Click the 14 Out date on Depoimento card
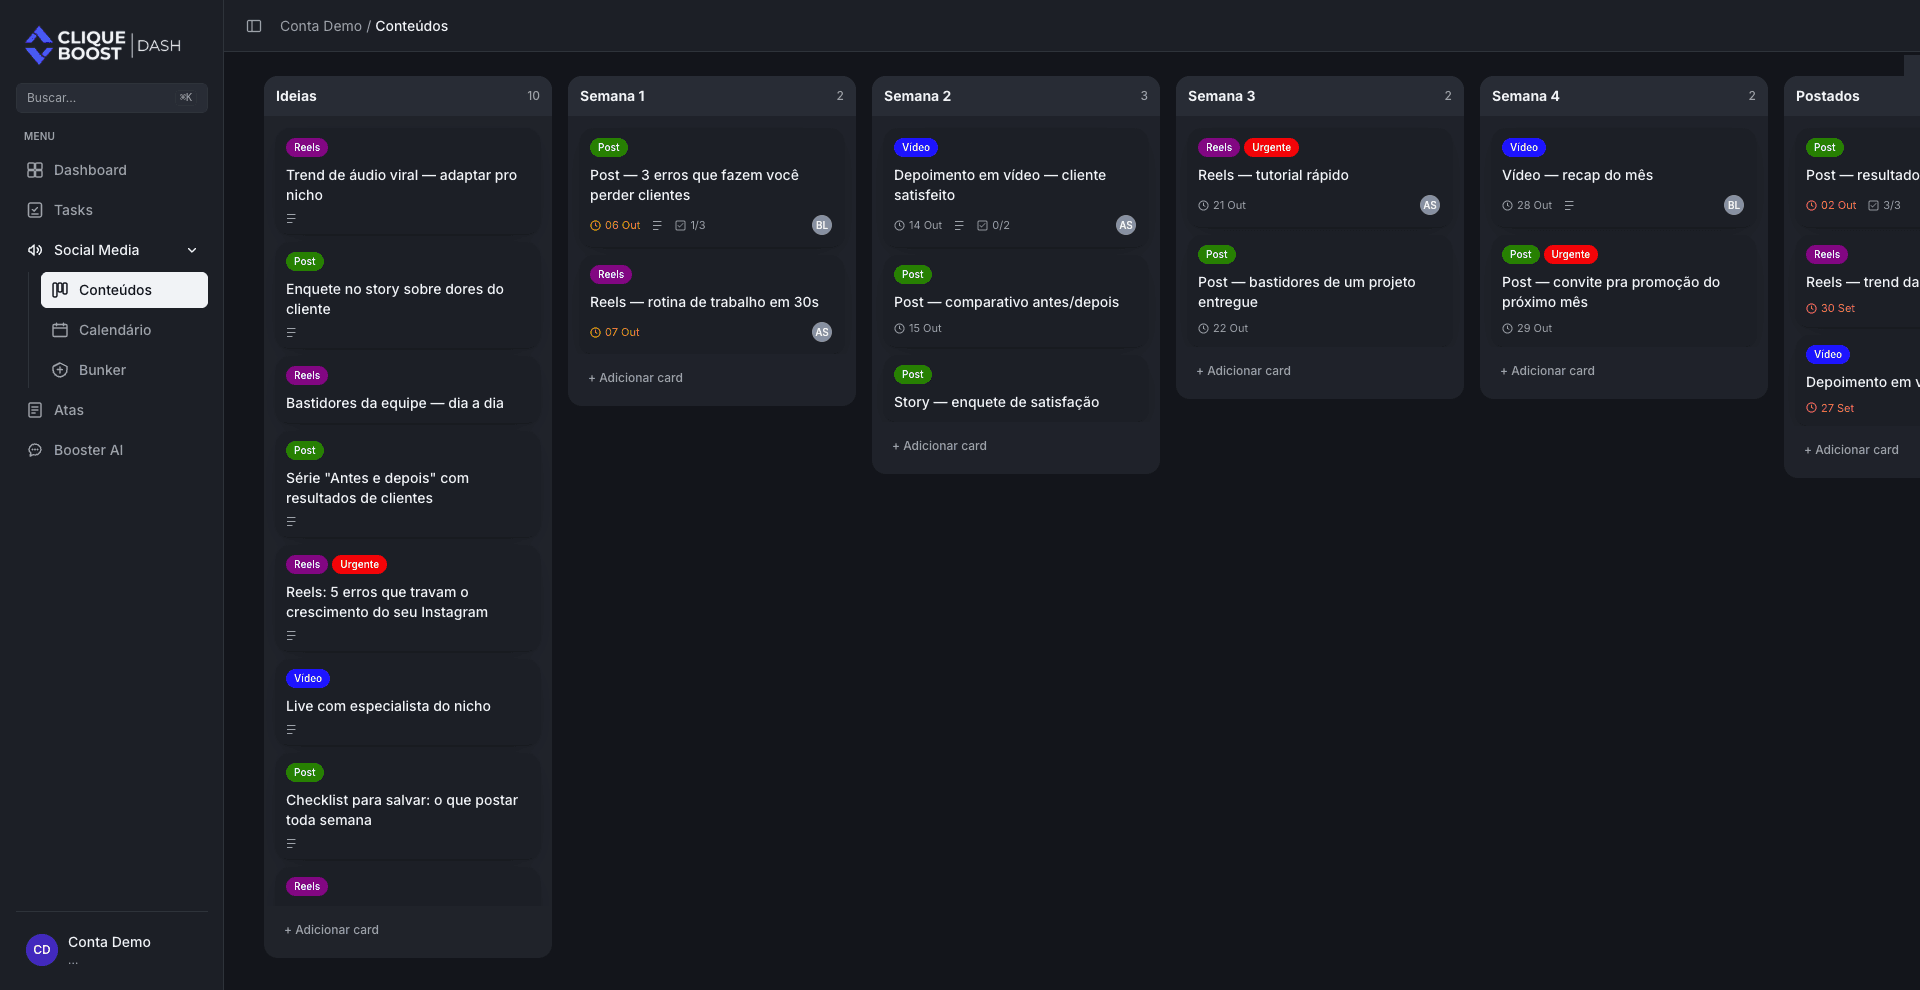1920x990 pixels. [x=918, y=225]
